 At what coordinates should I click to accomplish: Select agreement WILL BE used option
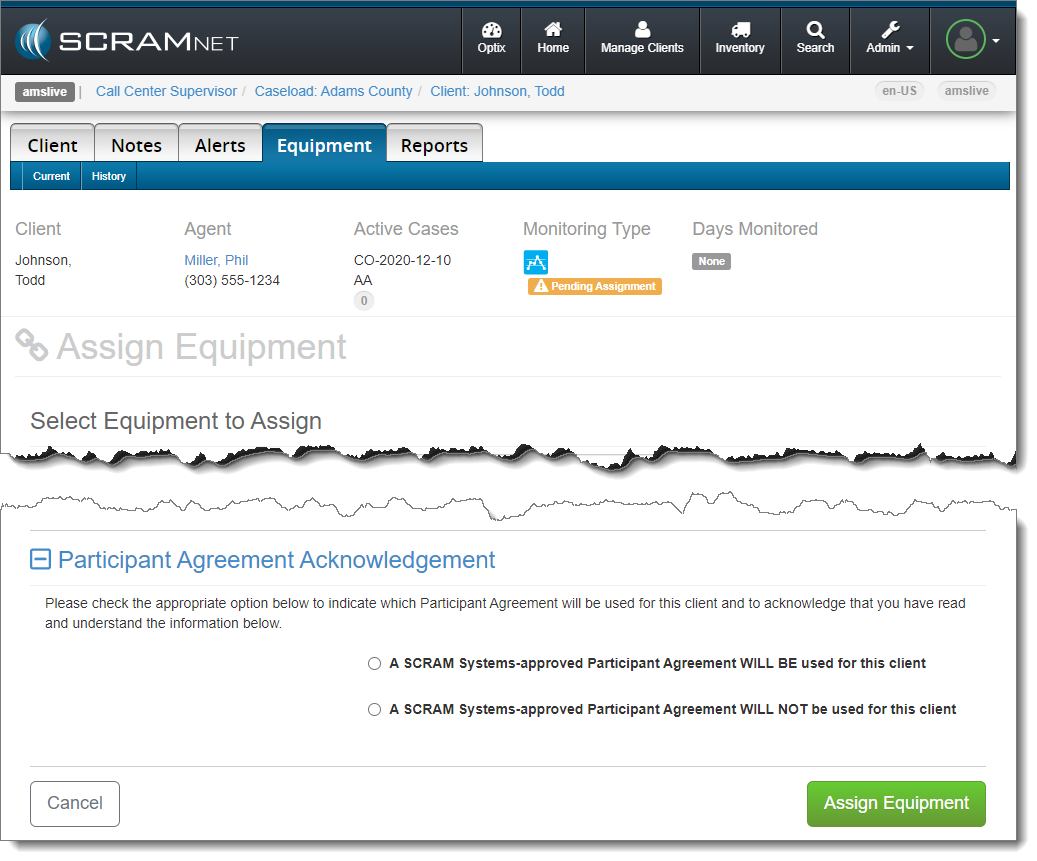[375, 663]
